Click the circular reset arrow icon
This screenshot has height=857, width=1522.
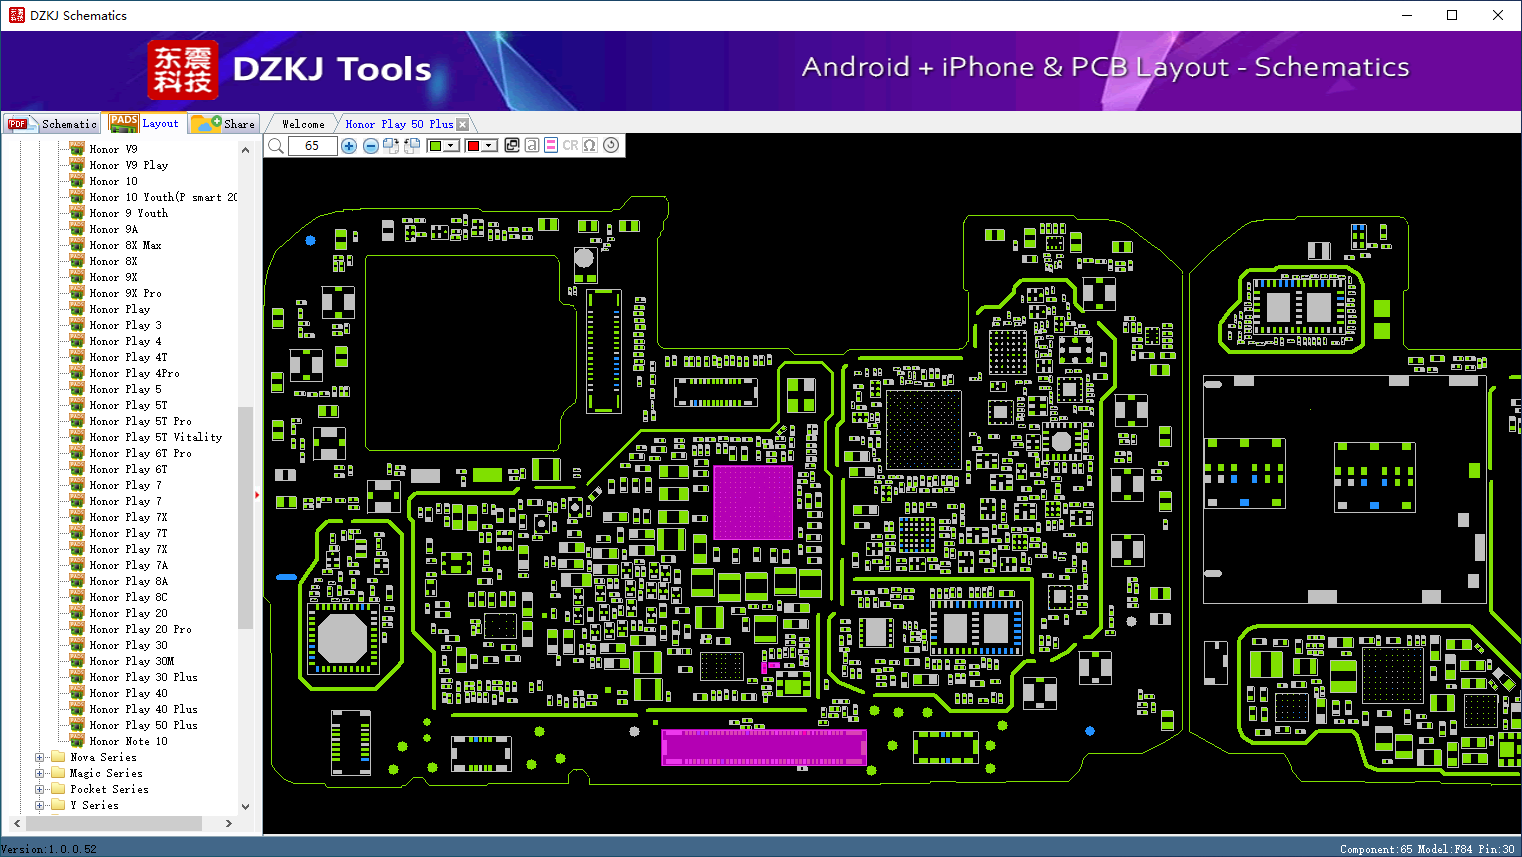(611, 145)
